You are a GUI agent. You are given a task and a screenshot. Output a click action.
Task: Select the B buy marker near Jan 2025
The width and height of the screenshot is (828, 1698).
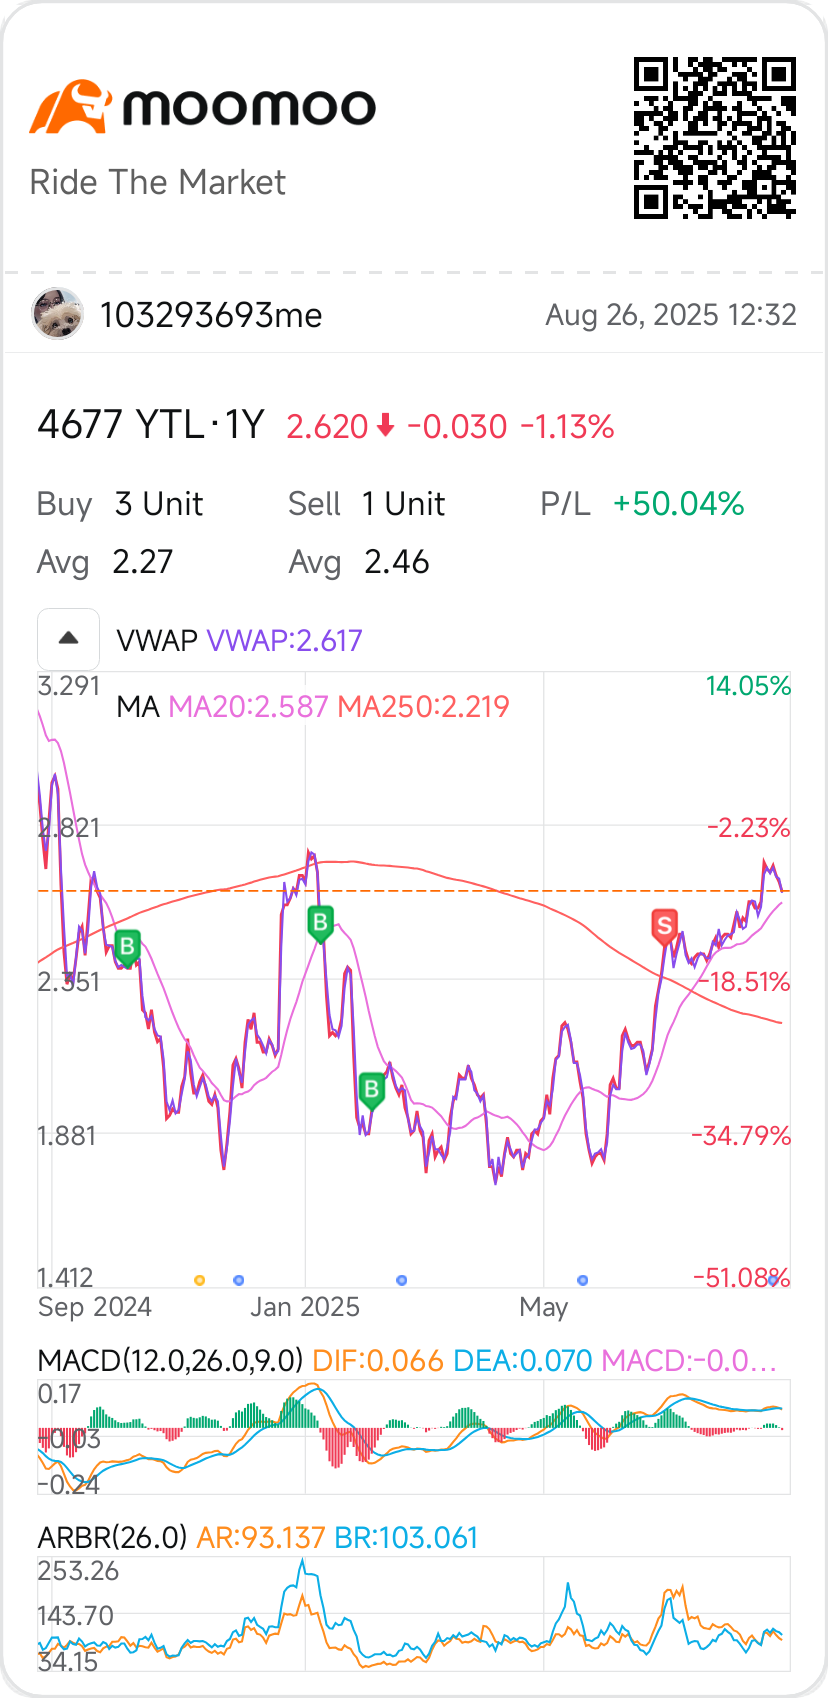point(320,921)
